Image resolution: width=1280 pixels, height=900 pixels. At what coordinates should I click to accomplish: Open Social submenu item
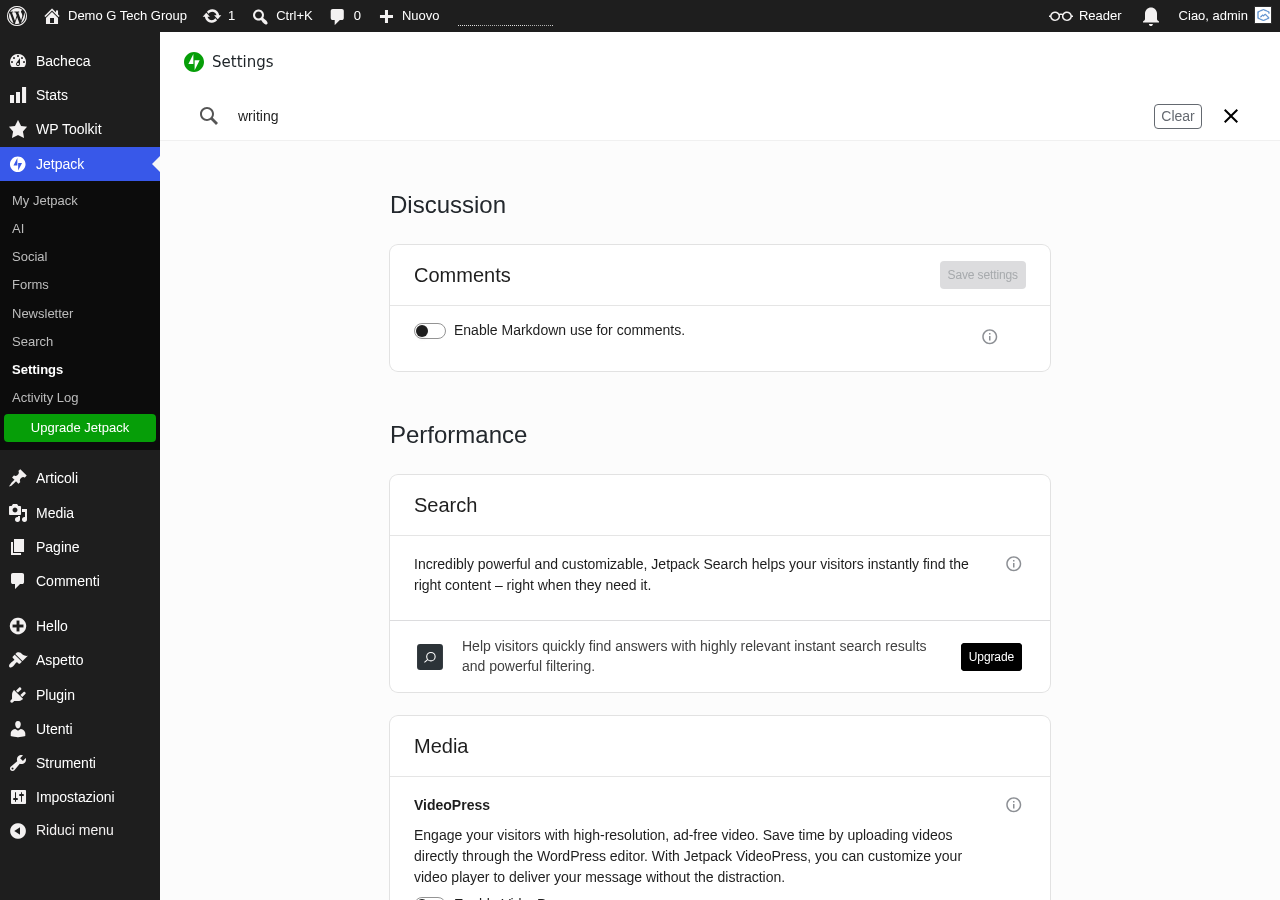[x=30, y=257]
